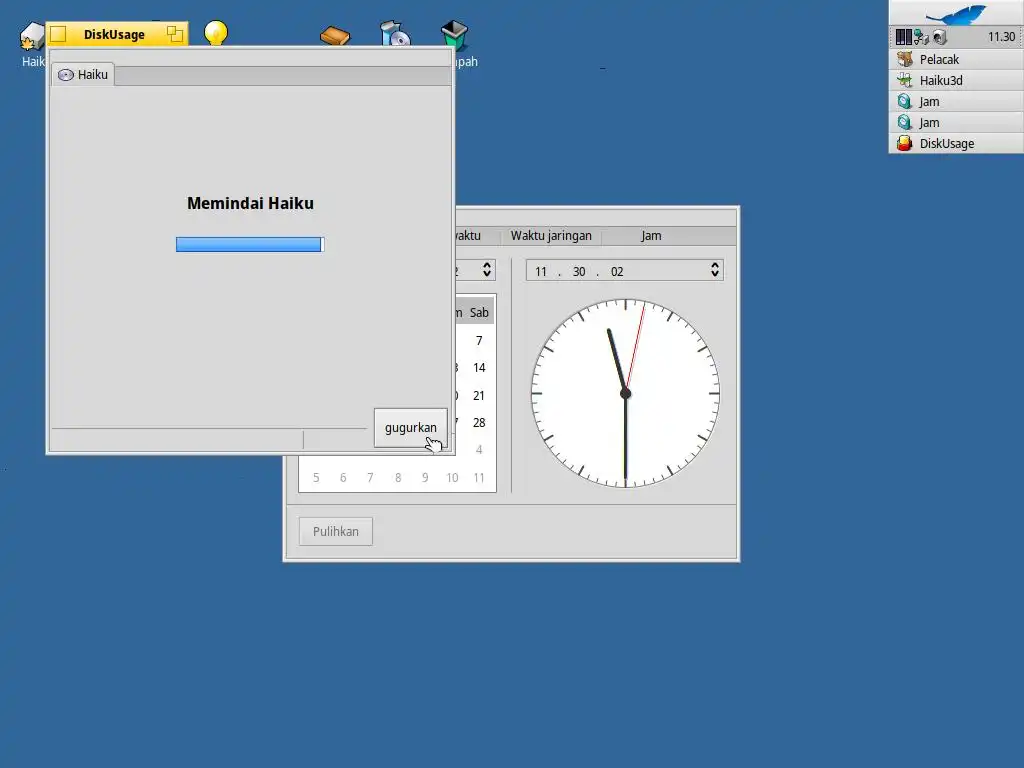Click the analog clock face
Viewport: 1024px width, 768px height.
click(x=626, y=393)
